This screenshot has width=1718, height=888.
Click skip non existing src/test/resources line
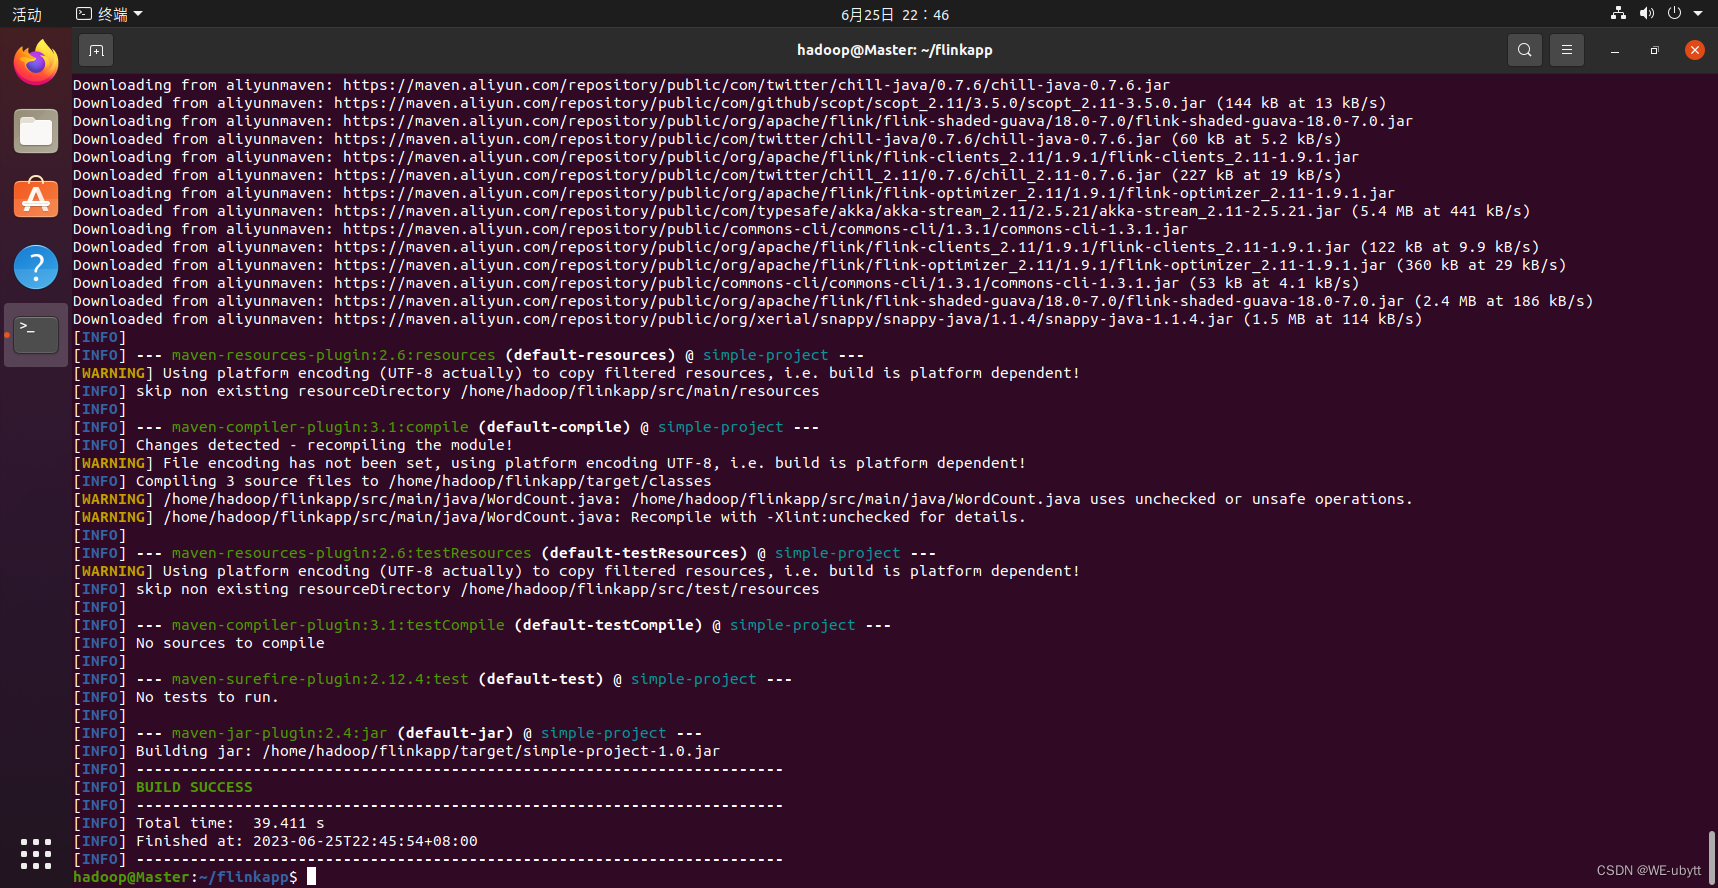tap(446, 589)
